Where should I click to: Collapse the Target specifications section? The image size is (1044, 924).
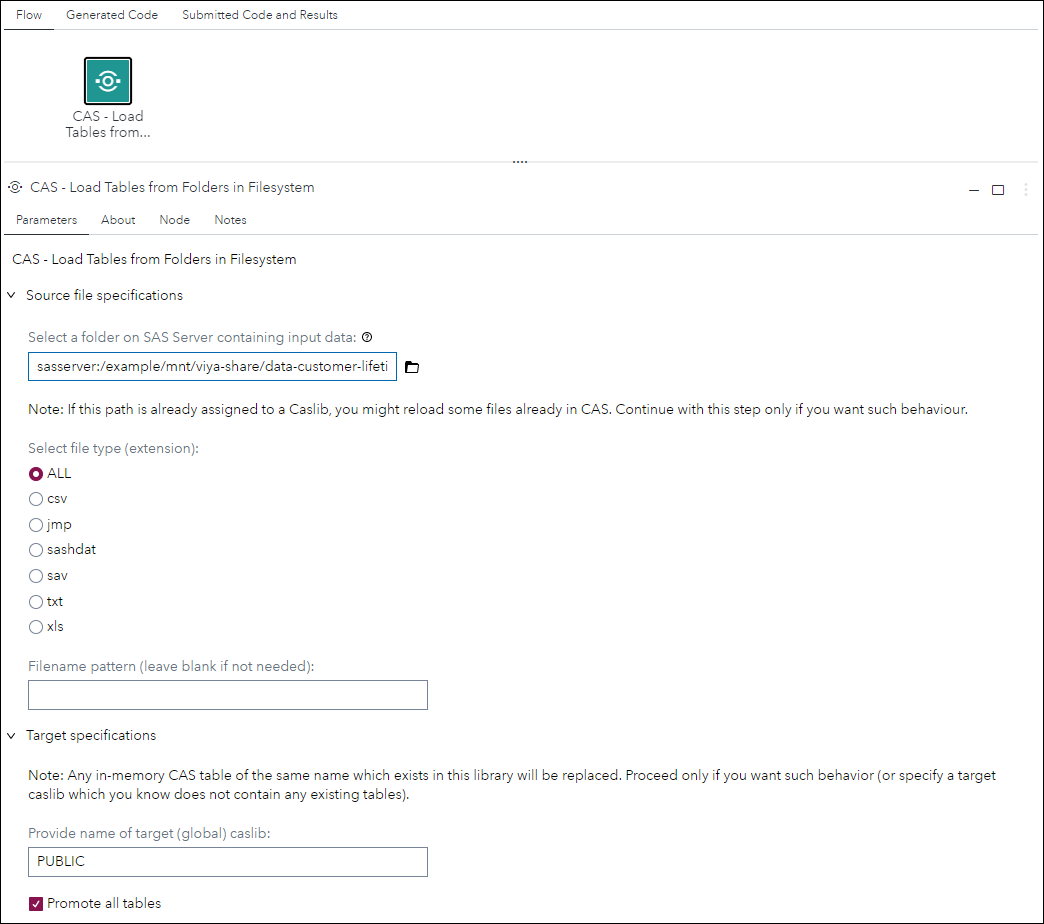point(11,736)
